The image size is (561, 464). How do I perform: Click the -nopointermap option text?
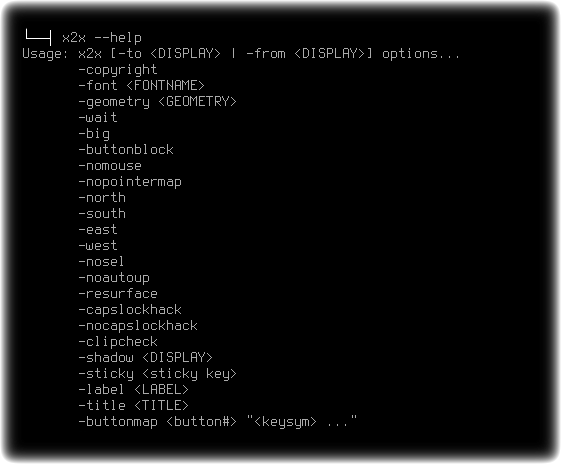[130, 182]
